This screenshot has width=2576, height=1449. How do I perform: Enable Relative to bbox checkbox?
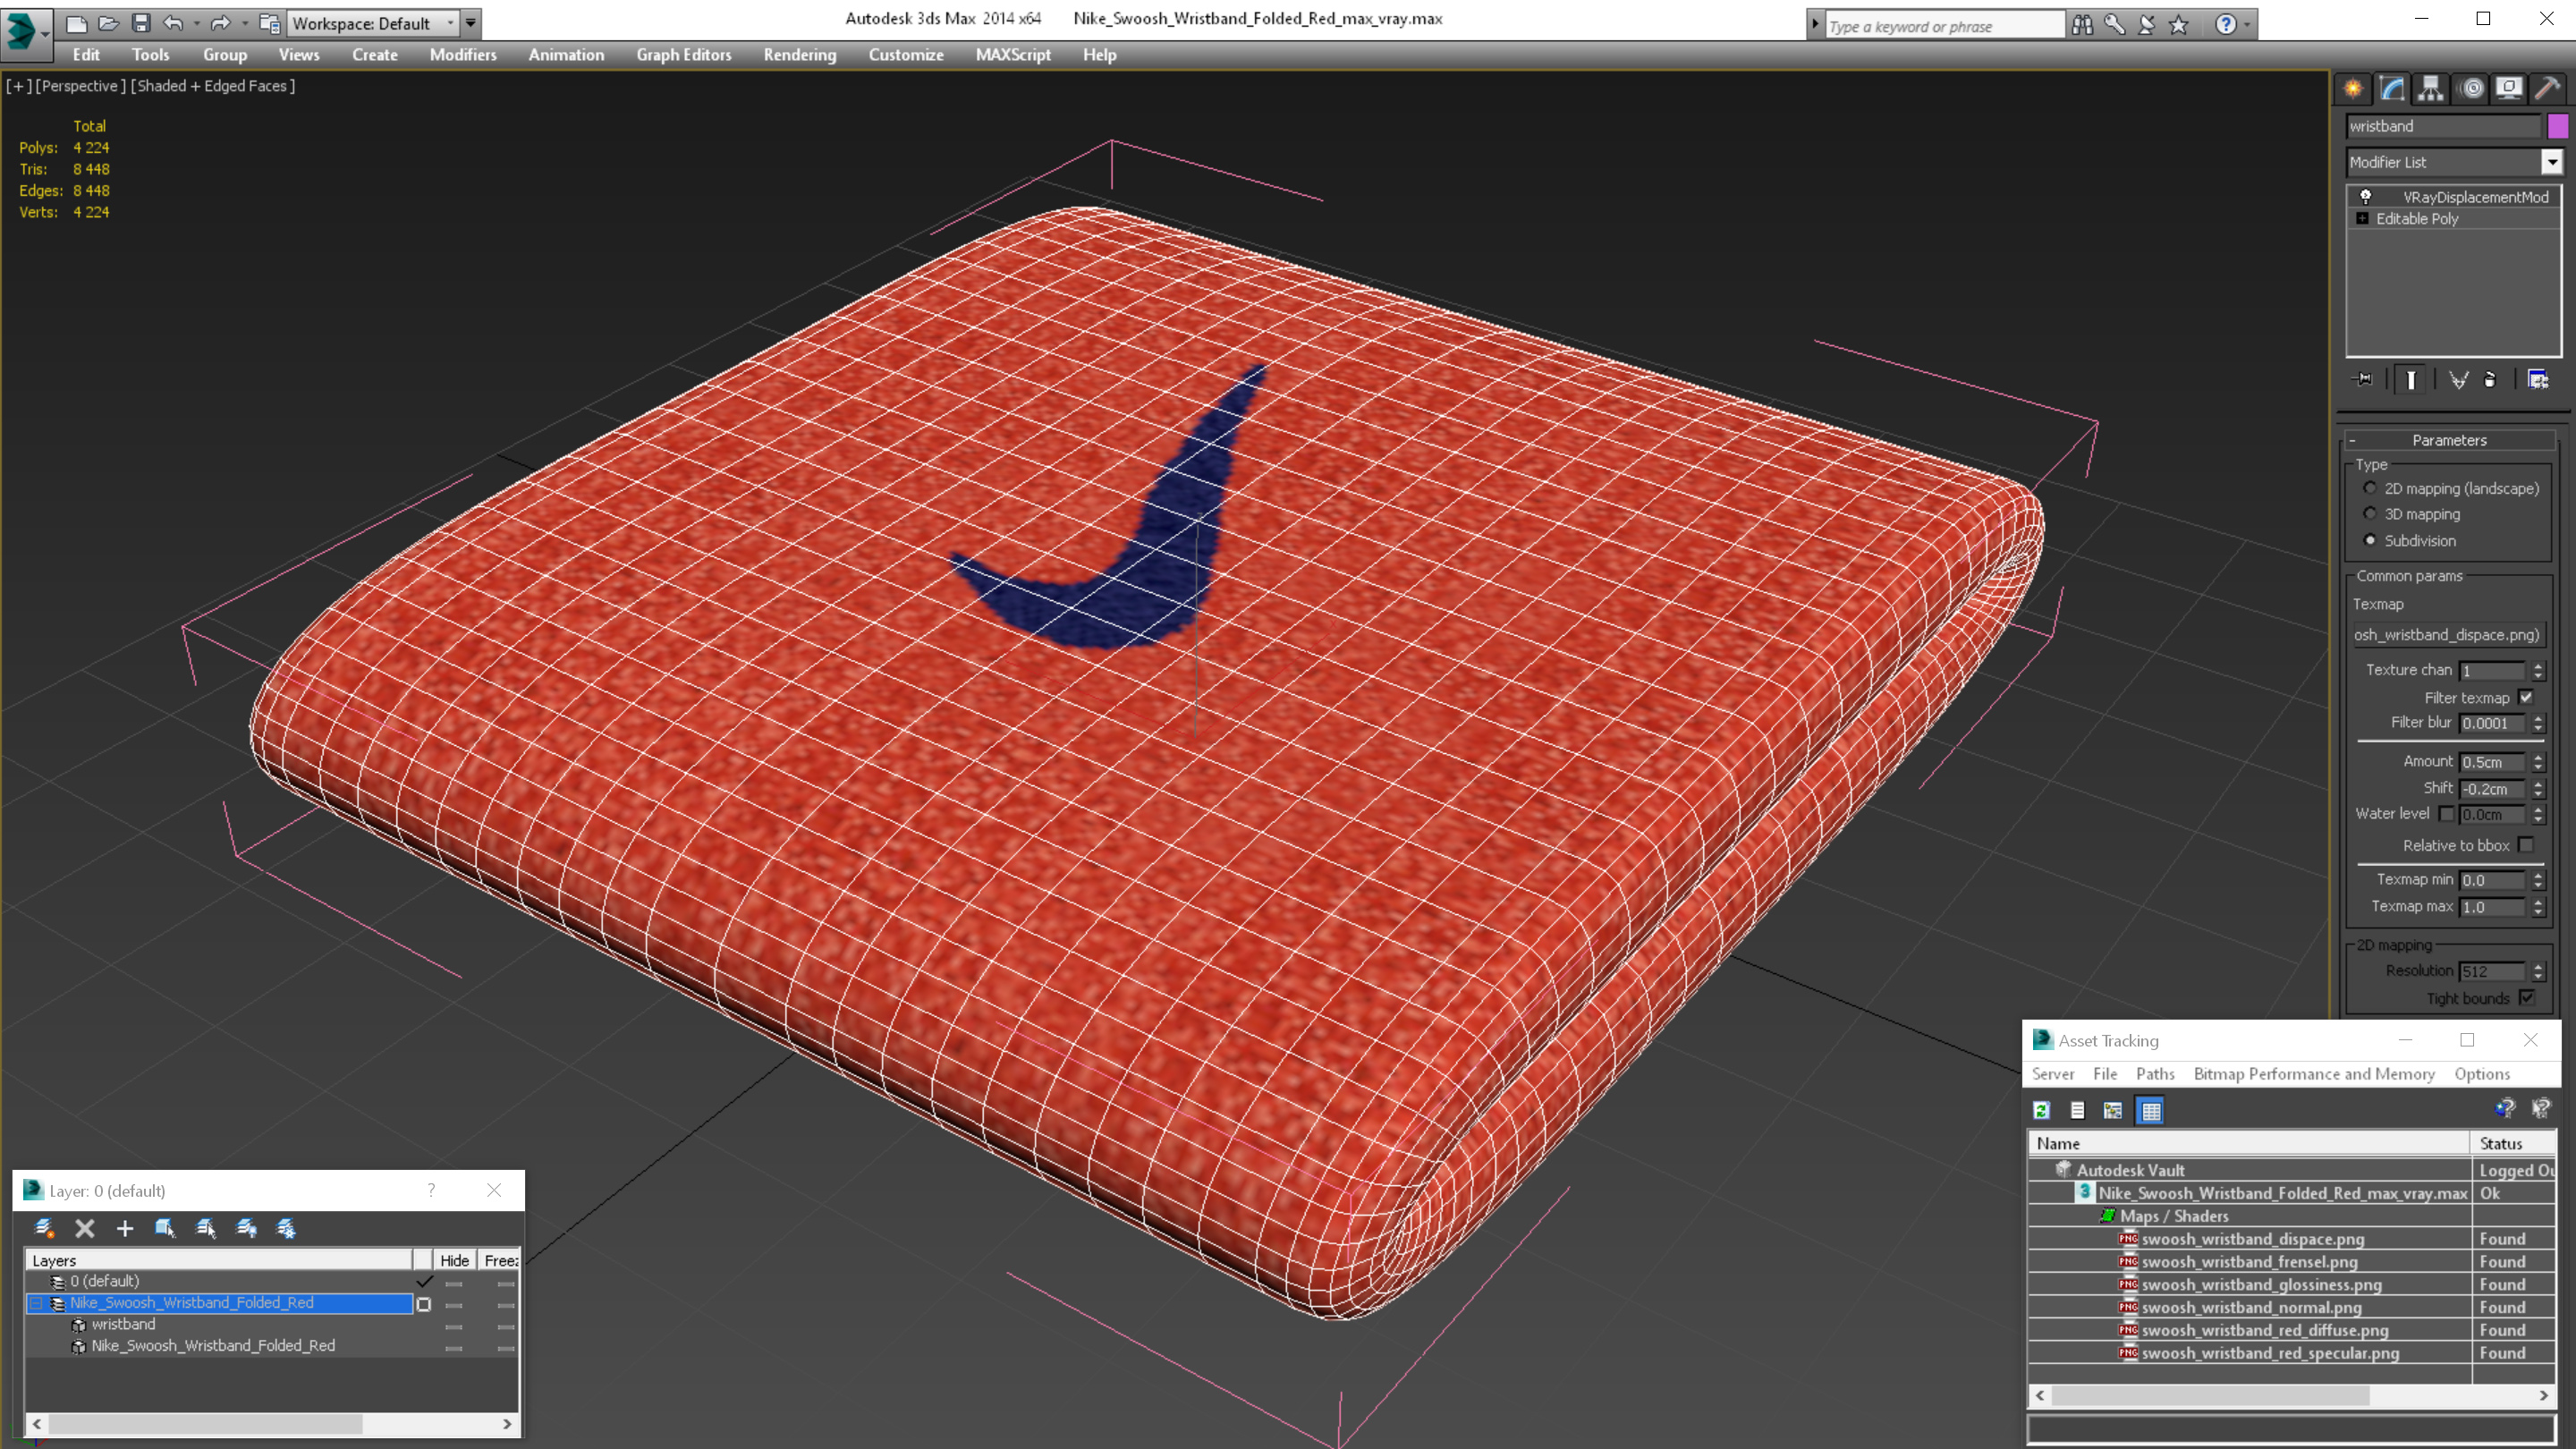2526,845
